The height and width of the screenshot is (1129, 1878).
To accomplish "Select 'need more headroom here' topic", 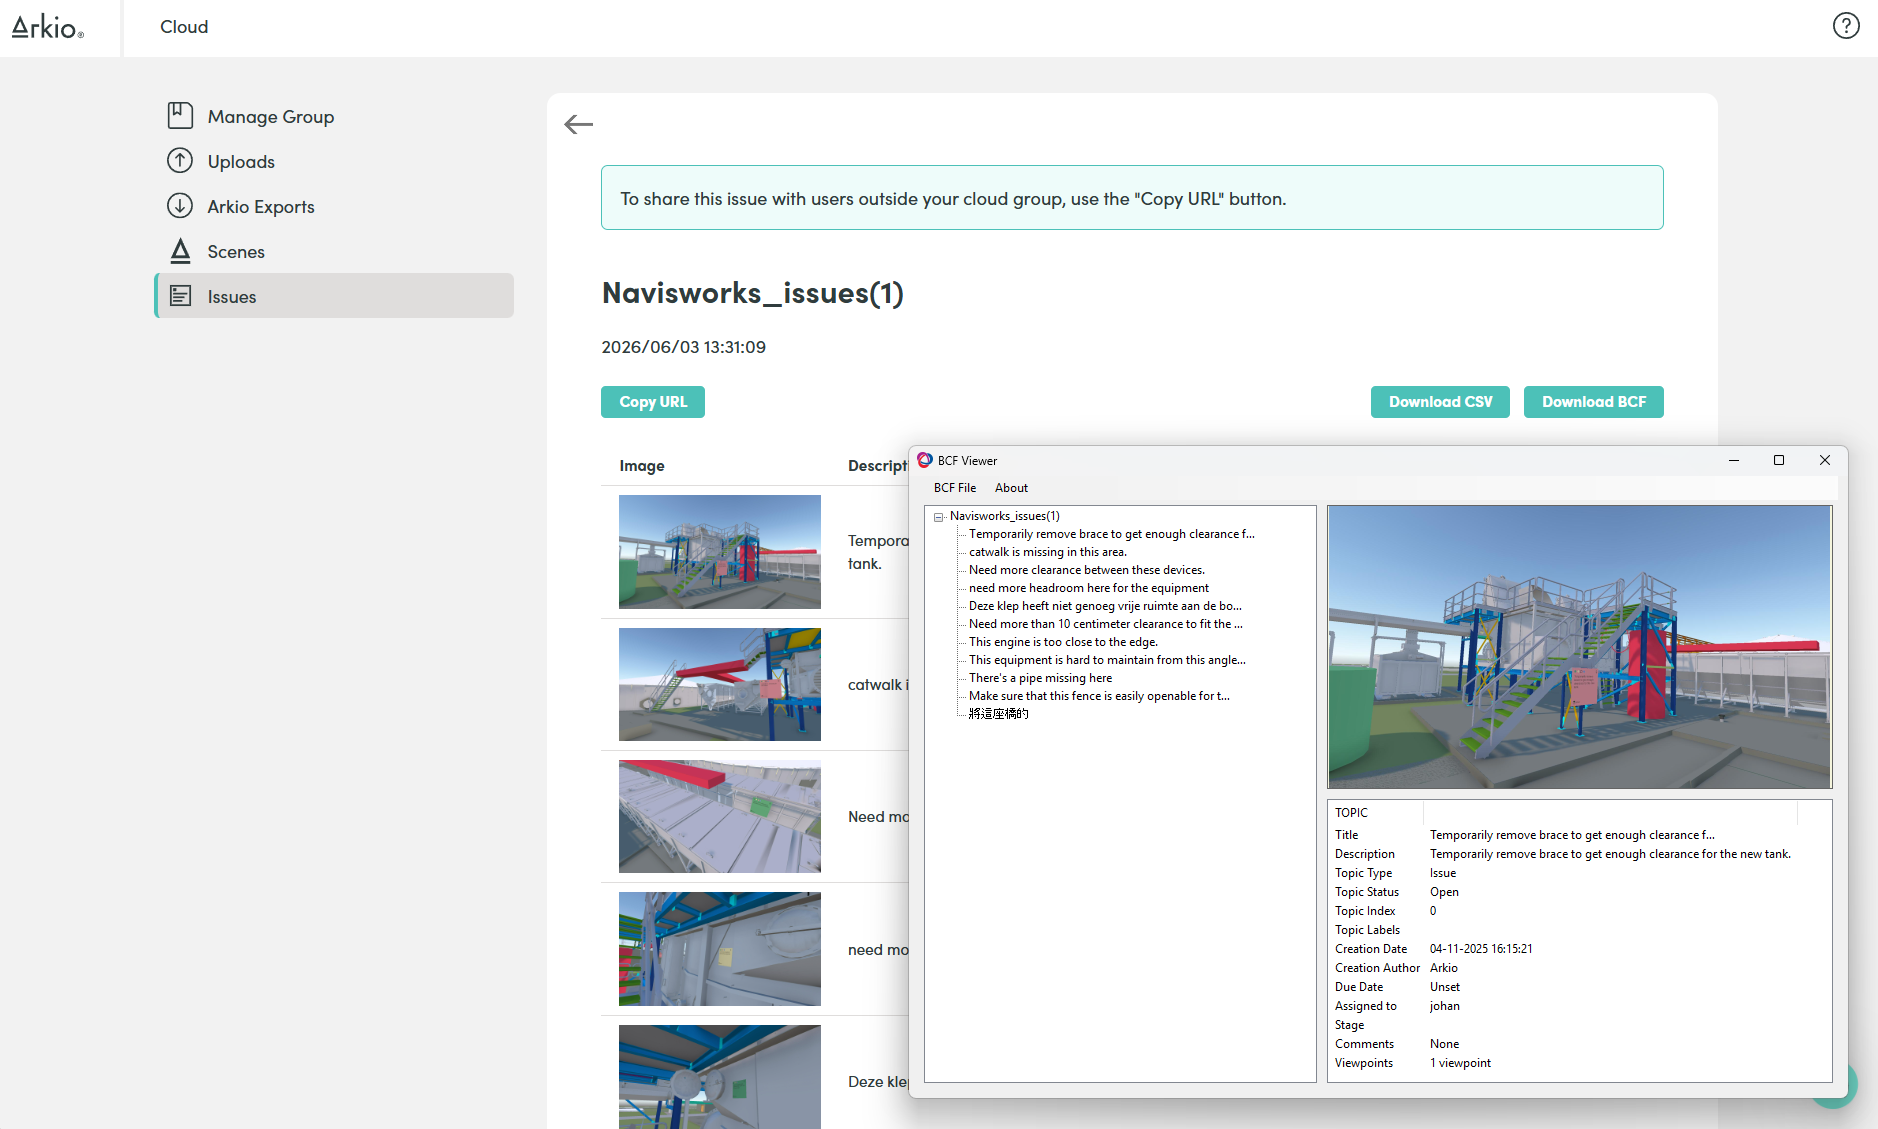I will tap(1088, 588).
